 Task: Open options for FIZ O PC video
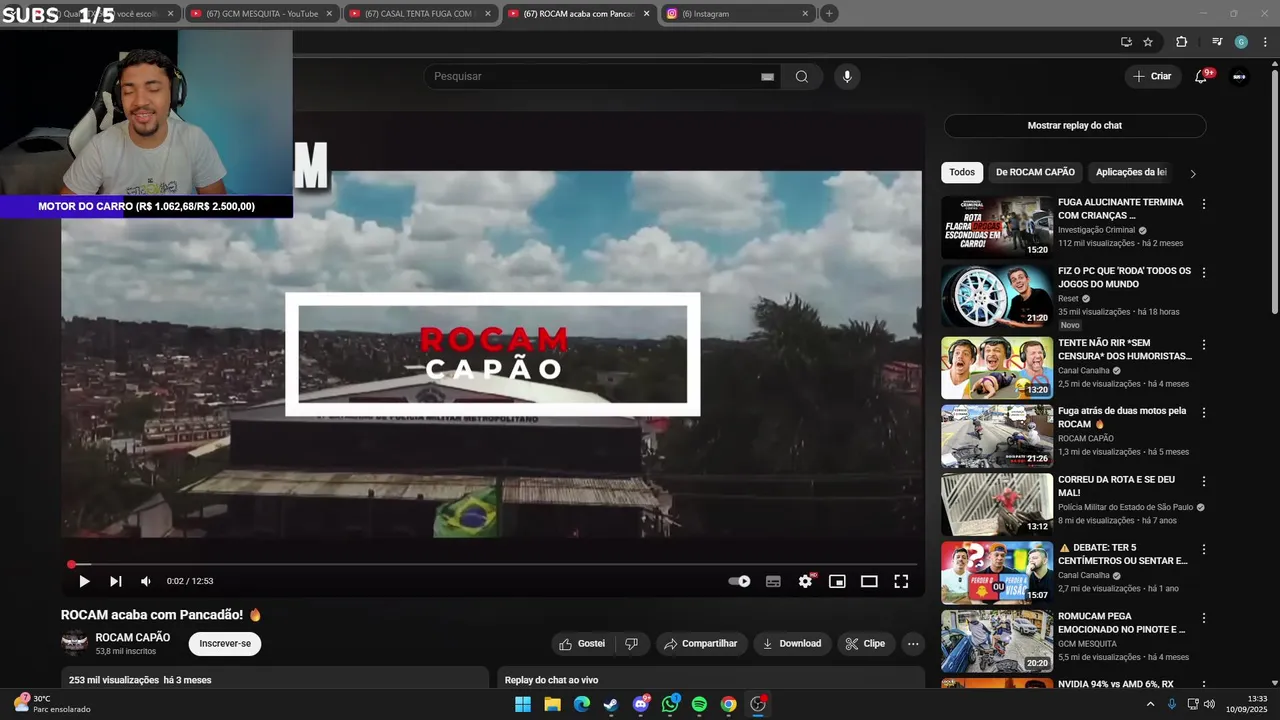point(1204,272)
